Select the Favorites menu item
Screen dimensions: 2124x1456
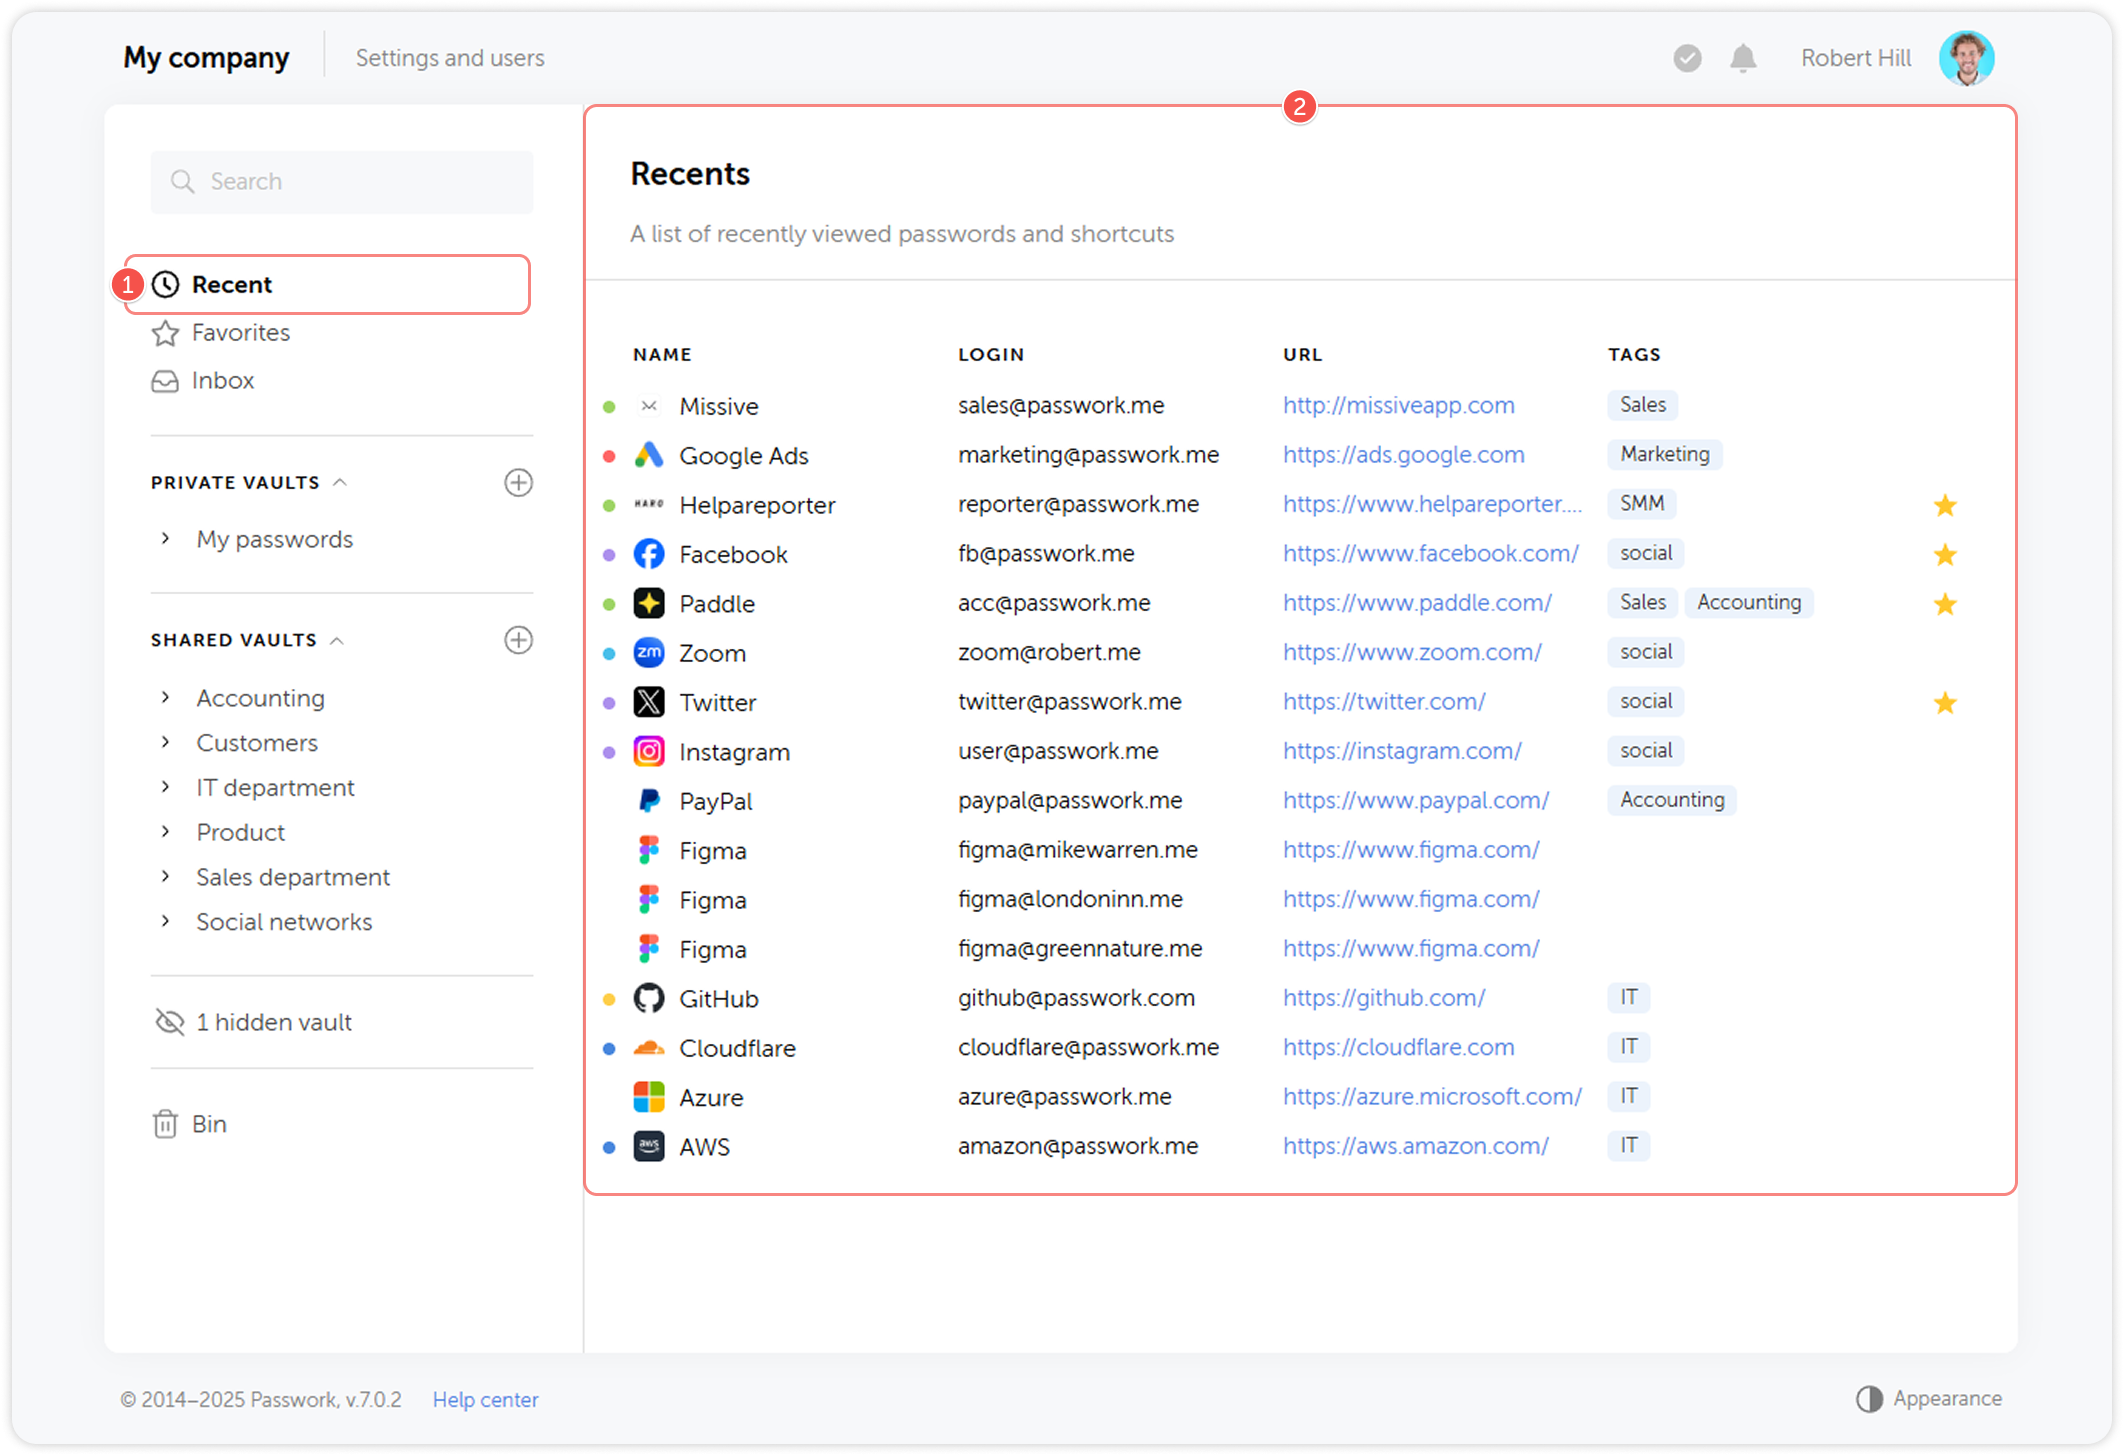coord(240,332)
